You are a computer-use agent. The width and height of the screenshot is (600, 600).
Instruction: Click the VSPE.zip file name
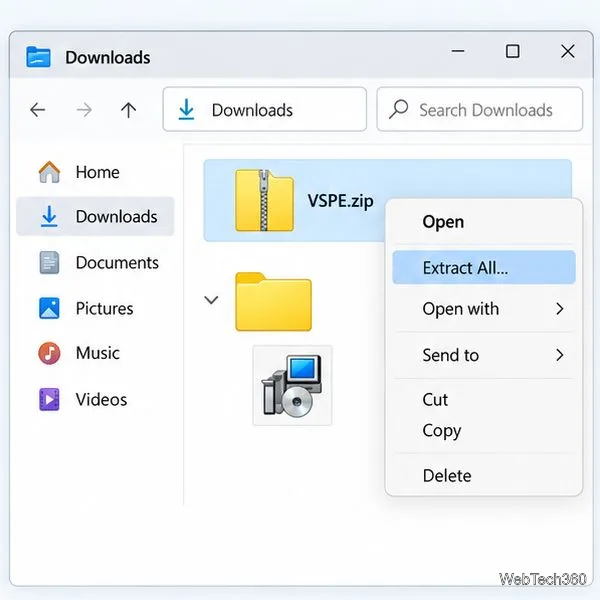341,201
